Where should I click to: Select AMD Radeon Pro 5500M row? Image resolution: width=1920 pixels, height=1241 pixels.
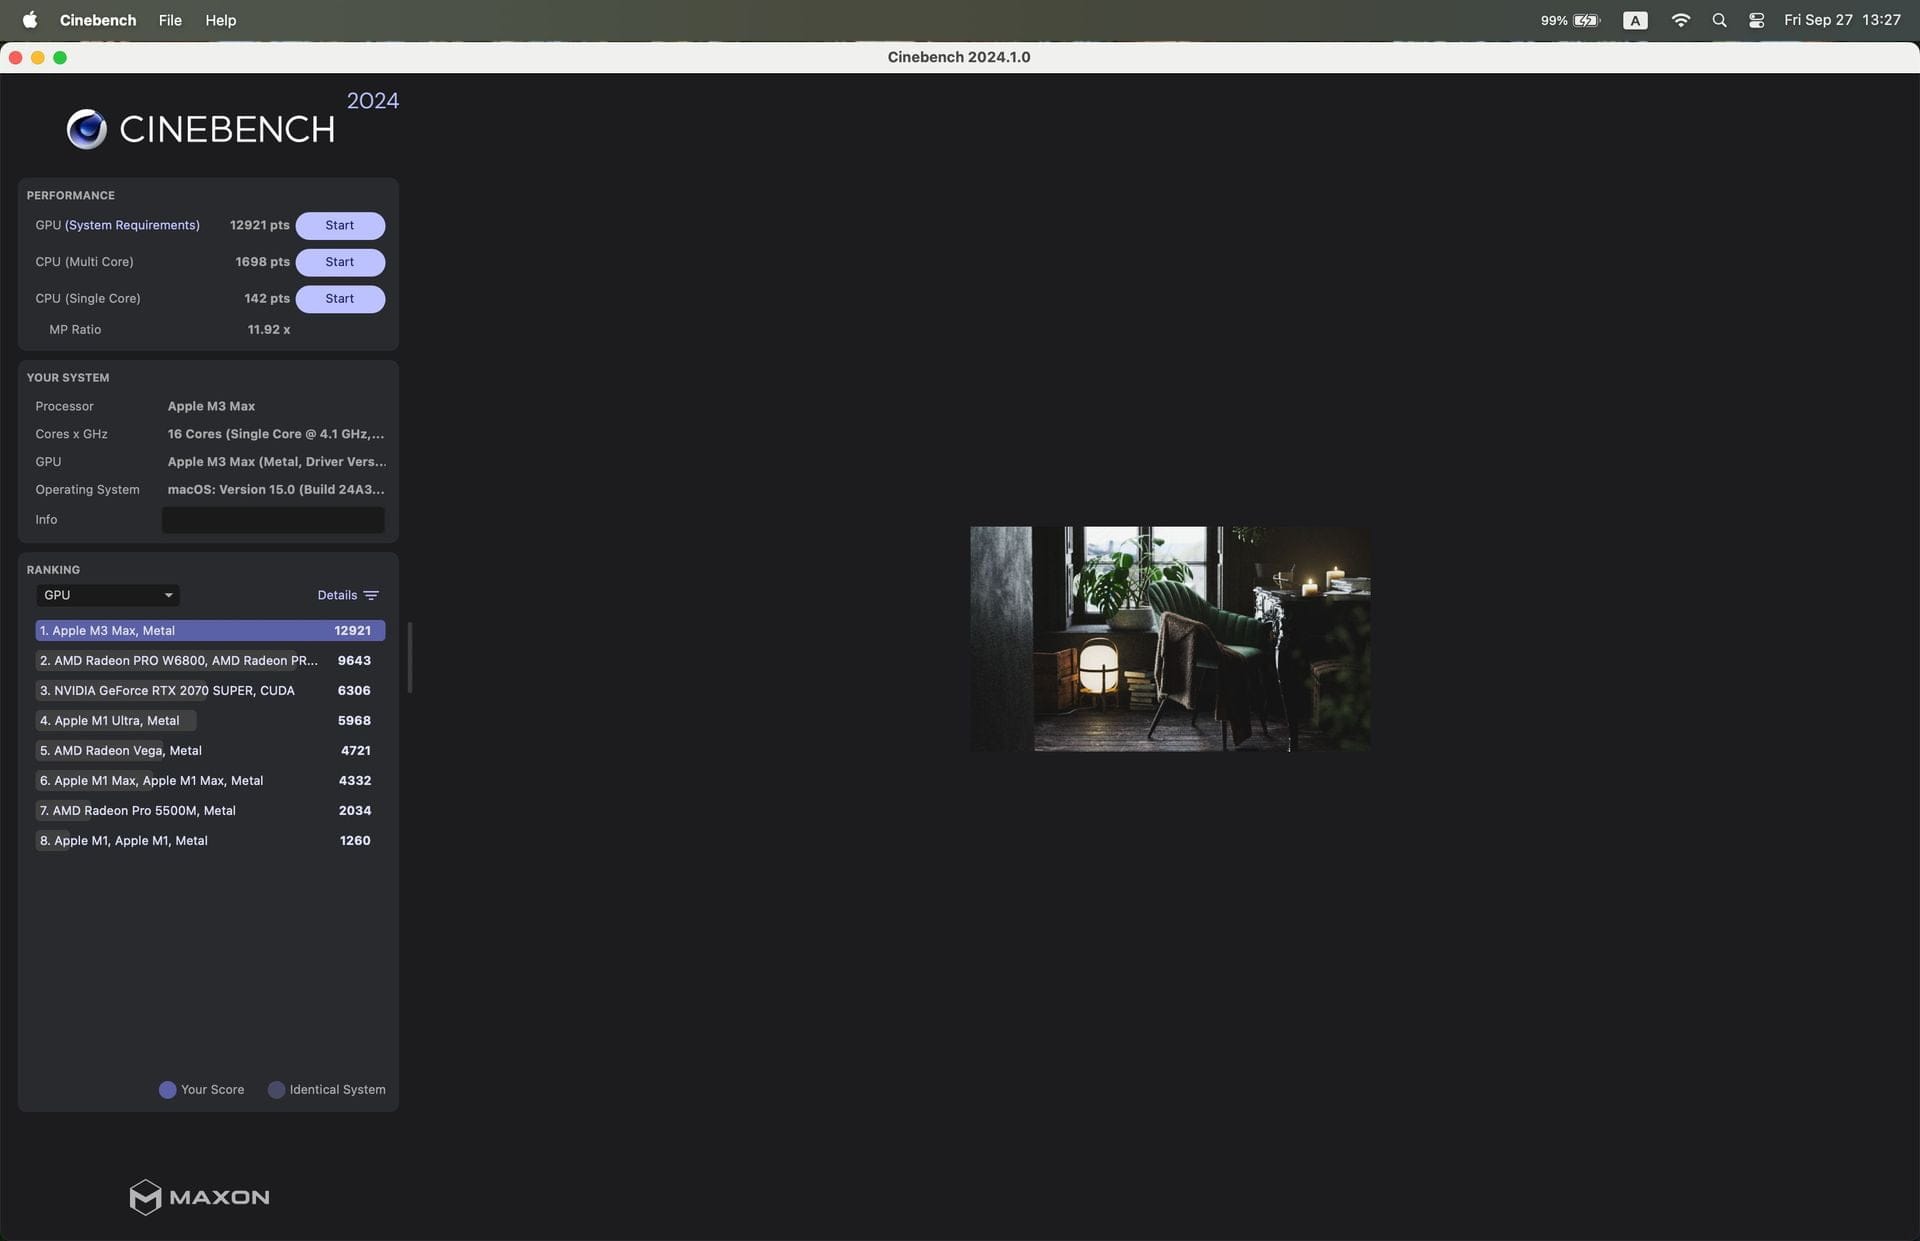tap(210, 810)
